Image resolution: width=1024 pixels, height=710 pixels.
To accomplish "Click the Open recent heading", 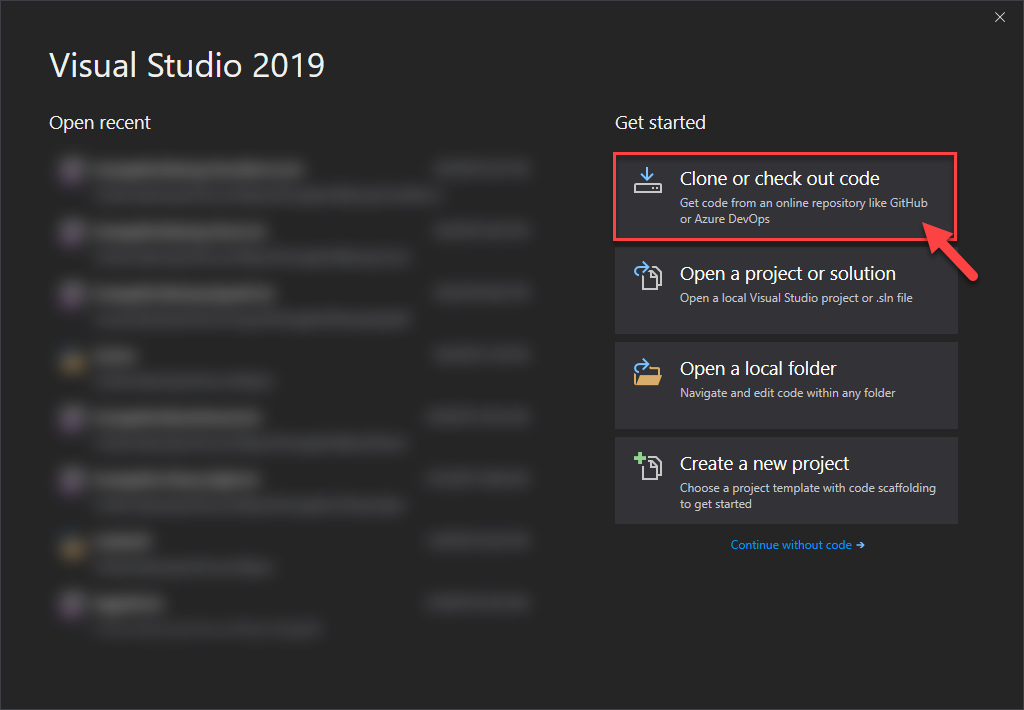I will pos(100,123).
